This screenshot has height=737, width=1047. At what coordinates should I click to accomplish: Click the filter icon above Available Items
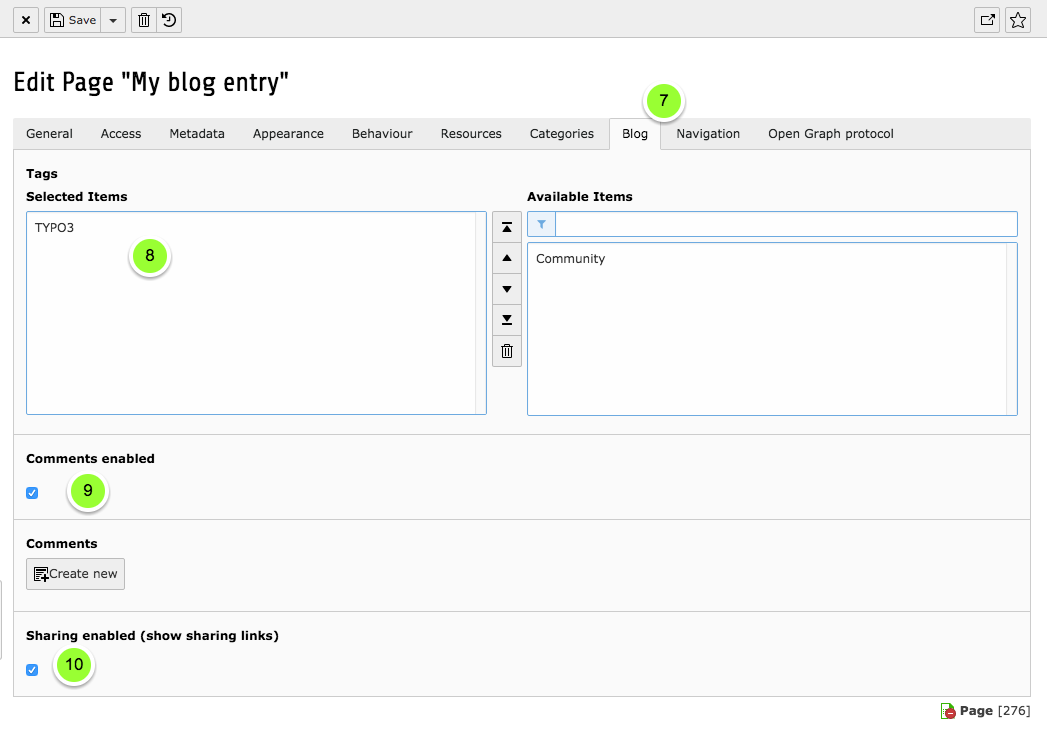[x=542, y=224]
